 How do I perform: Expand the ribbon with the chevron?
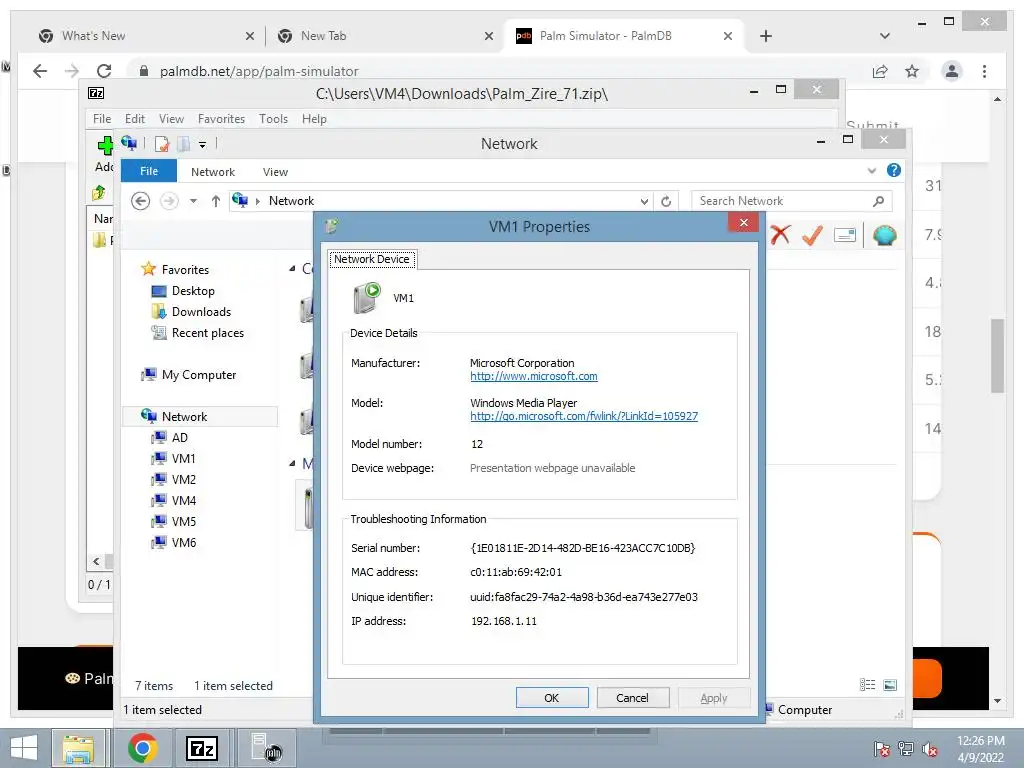pos(871,170)
